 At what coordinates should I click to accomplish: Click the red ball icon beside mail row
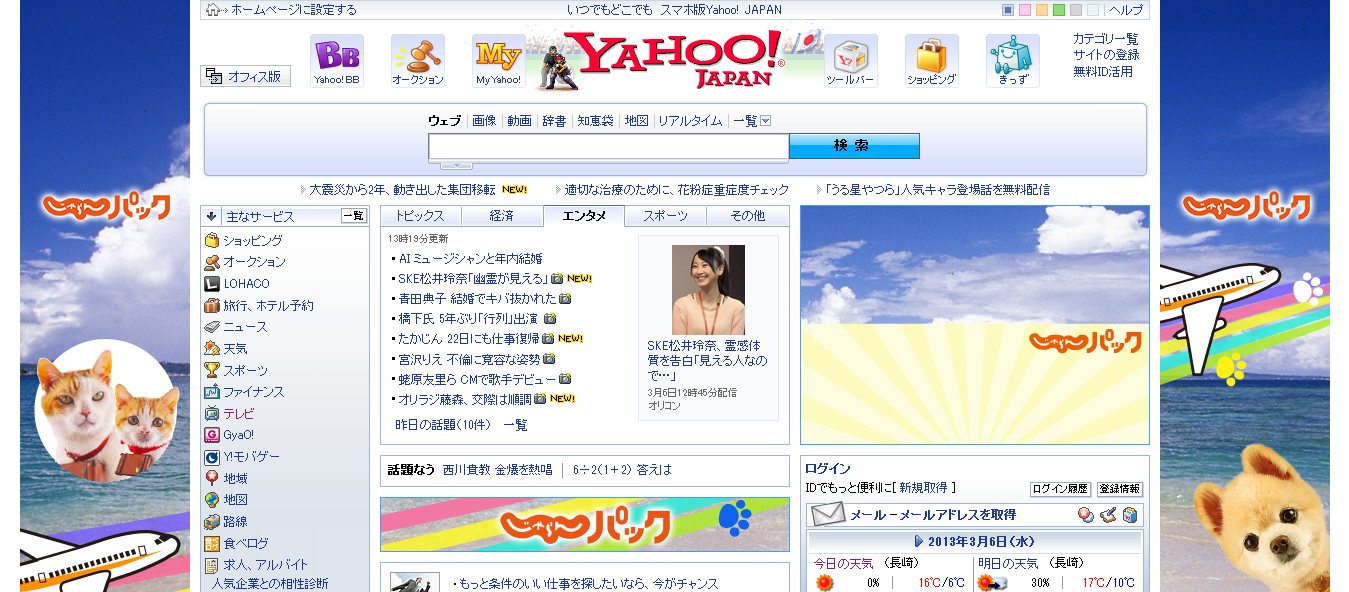tap(1086, 515)
